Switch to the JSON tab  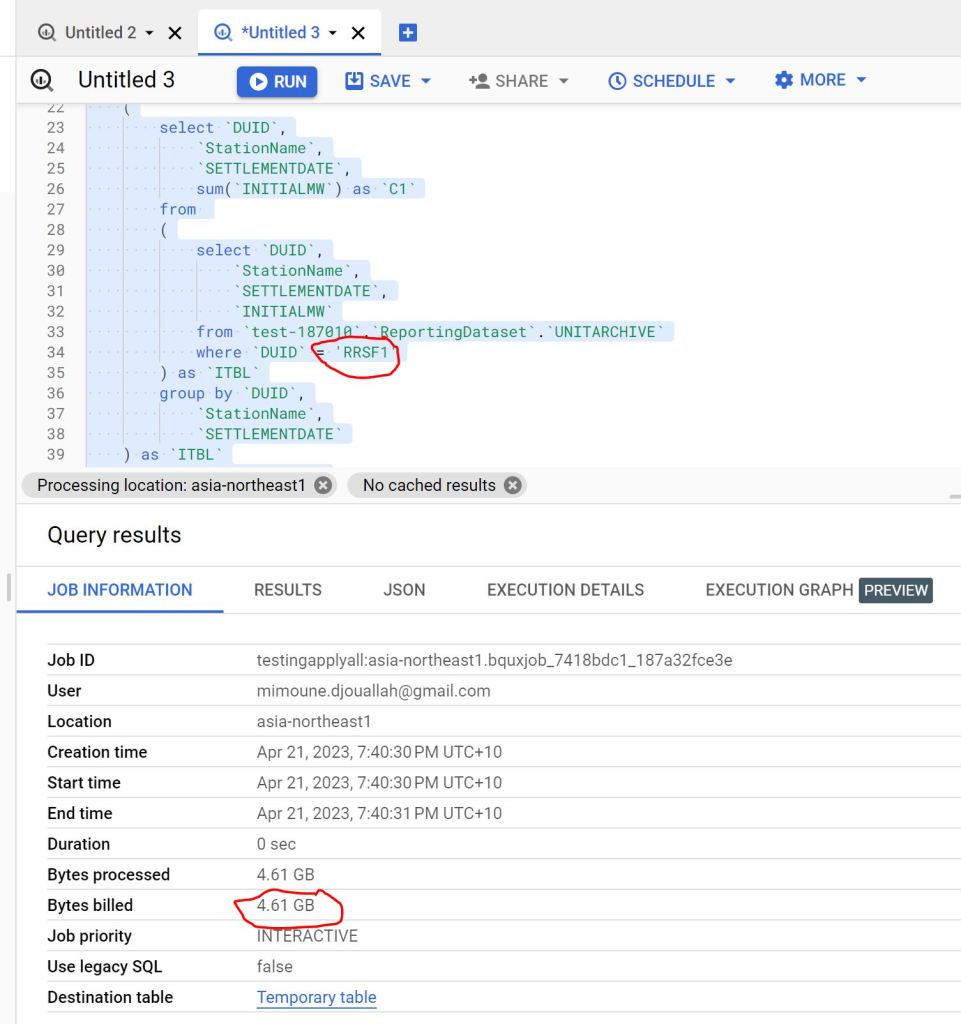pyautogui.click(x=404, y=590)
